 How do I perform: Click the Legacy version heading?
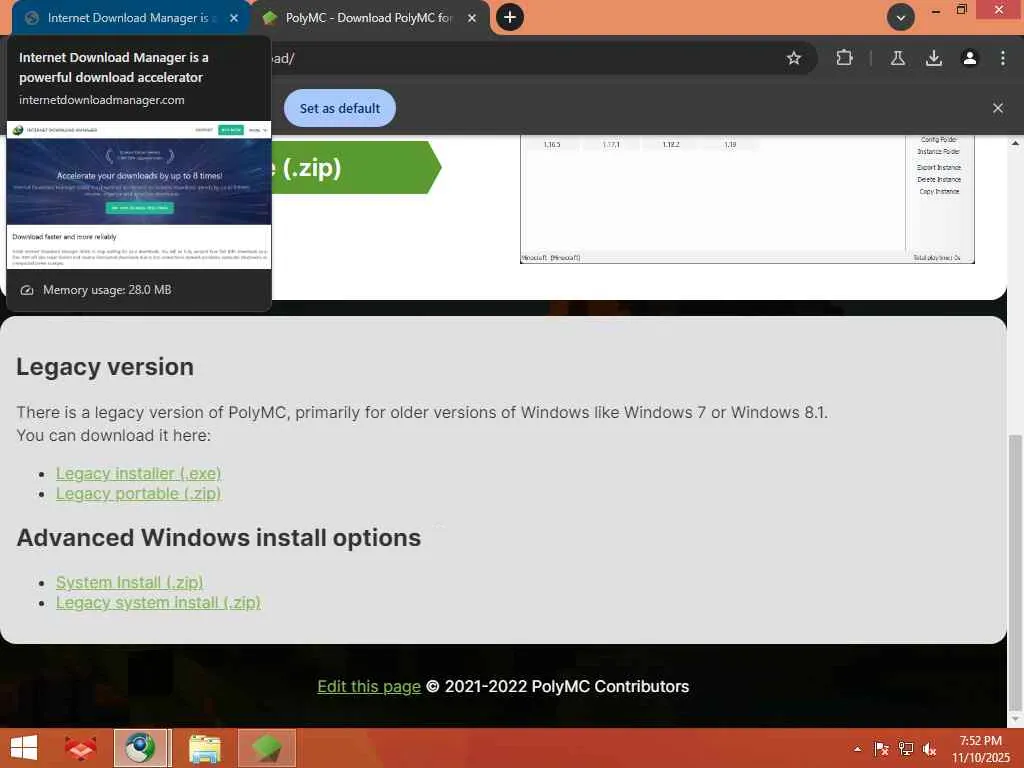click(105, 367)
